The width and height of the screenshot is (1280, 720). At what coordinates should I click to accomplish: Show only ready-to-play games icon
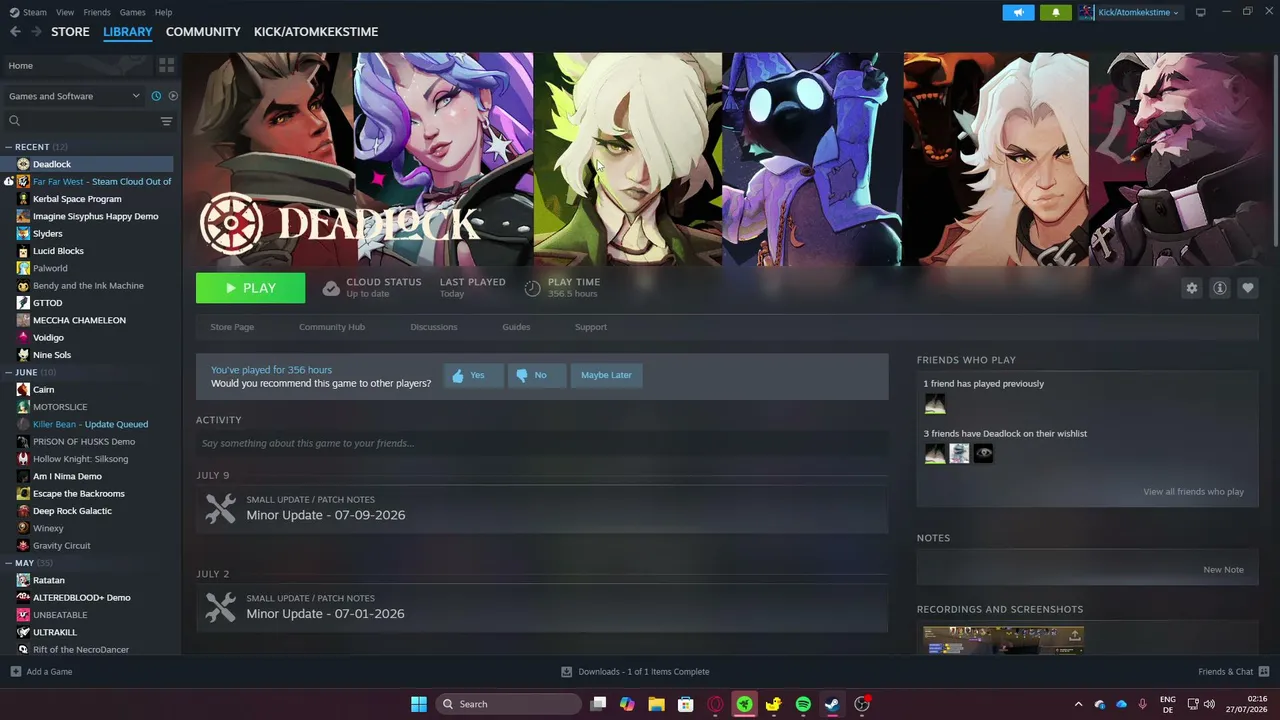coord(173,96)
